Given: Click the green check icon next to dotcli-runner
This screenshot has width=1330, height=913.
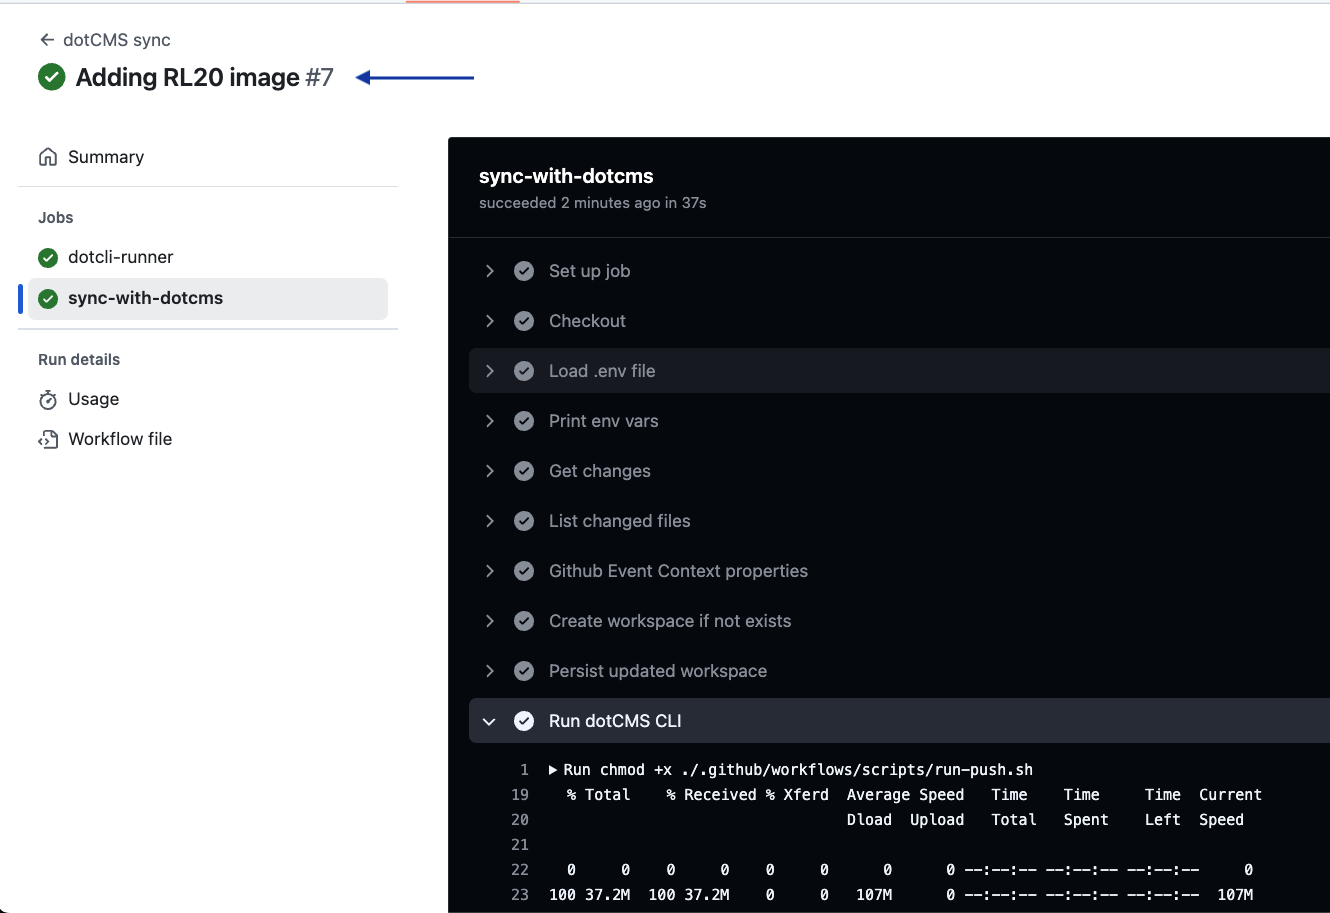Looking at the screenshot, I should pyautogui.click(x=47, y=258).
